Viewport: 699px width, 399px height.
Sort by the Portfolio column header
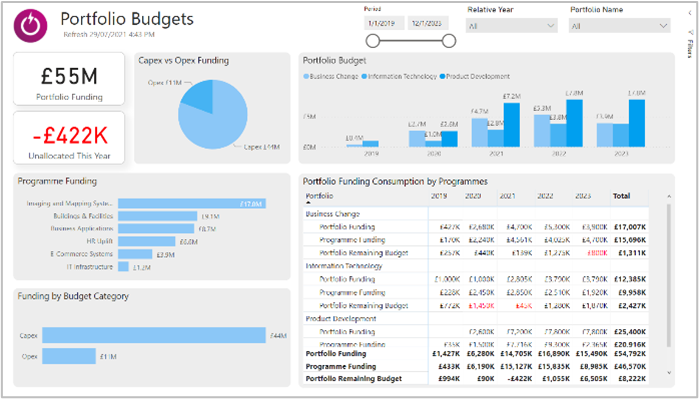(x=319, y=196)
